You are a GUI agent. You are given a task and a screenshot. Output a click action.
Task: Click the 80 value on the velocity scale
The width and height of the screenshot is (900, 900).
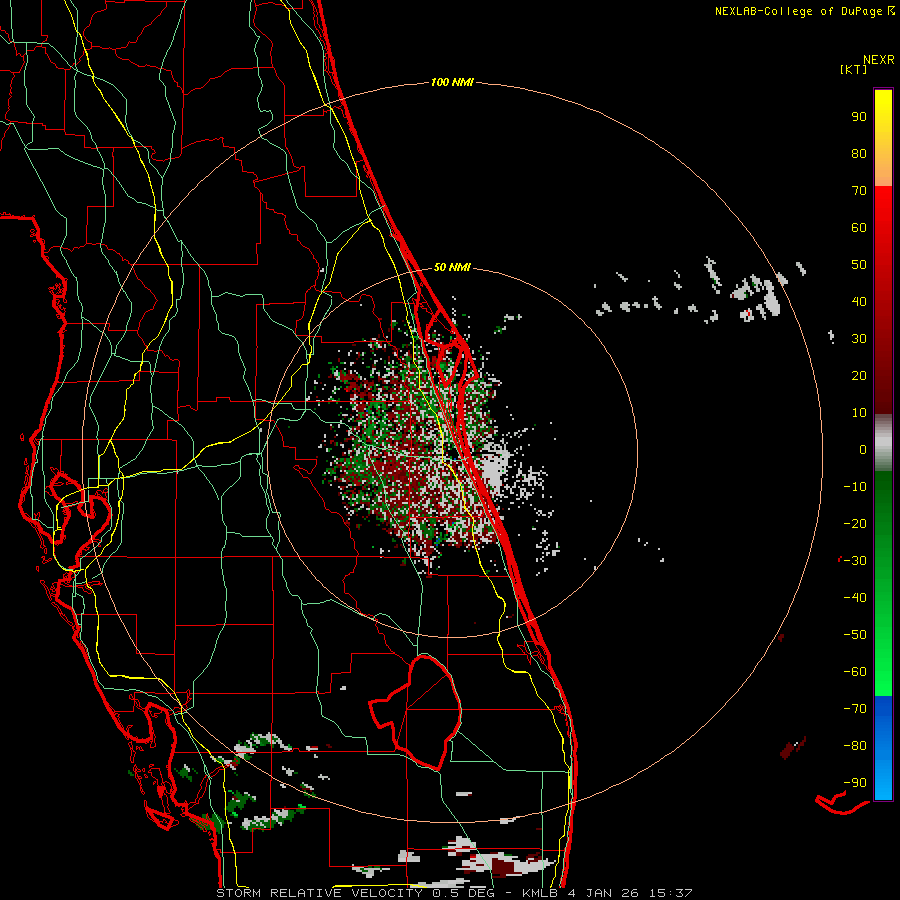coord(859,153)
